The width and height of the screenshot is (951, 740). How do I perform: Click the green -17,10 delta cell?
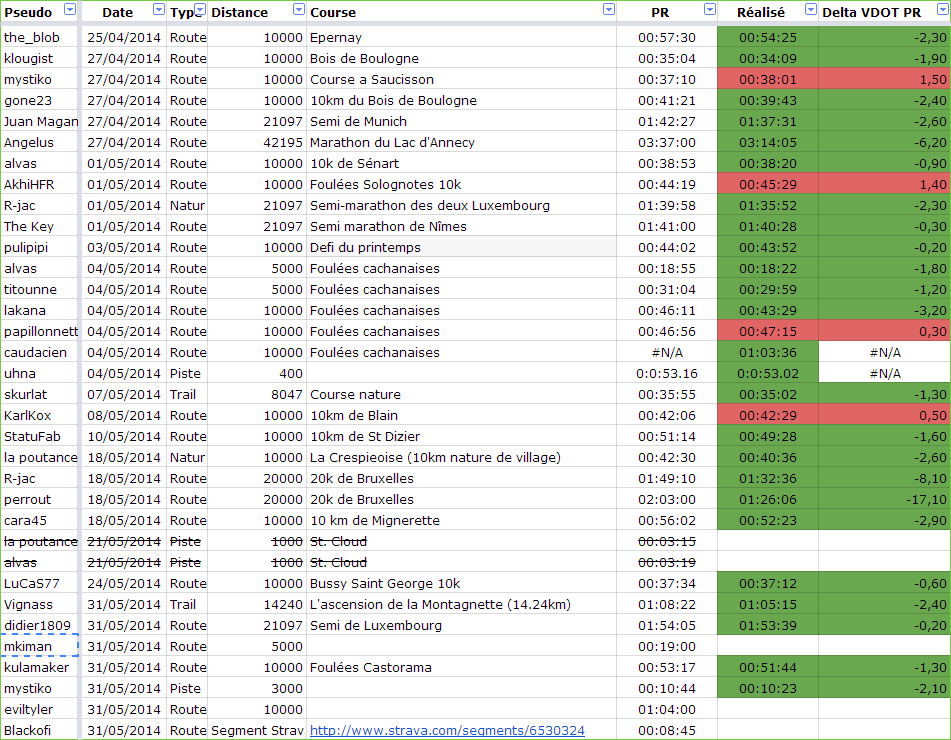coord(884,499)
